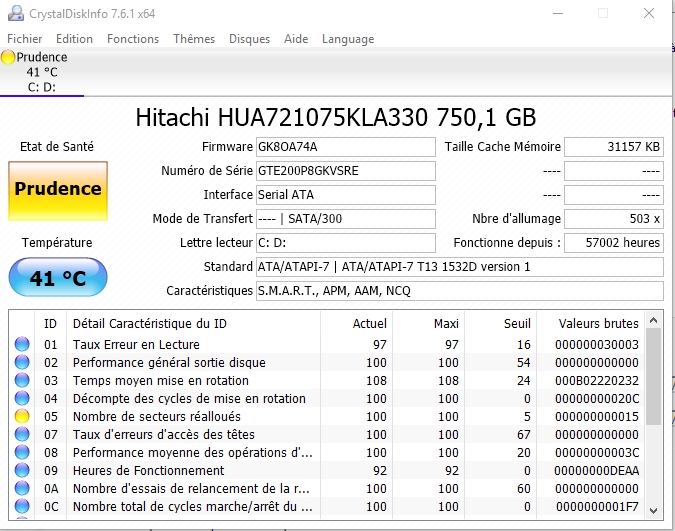The image size is (675, 531).
Task: Click raw value 0000000001F7
Action: 597,507
